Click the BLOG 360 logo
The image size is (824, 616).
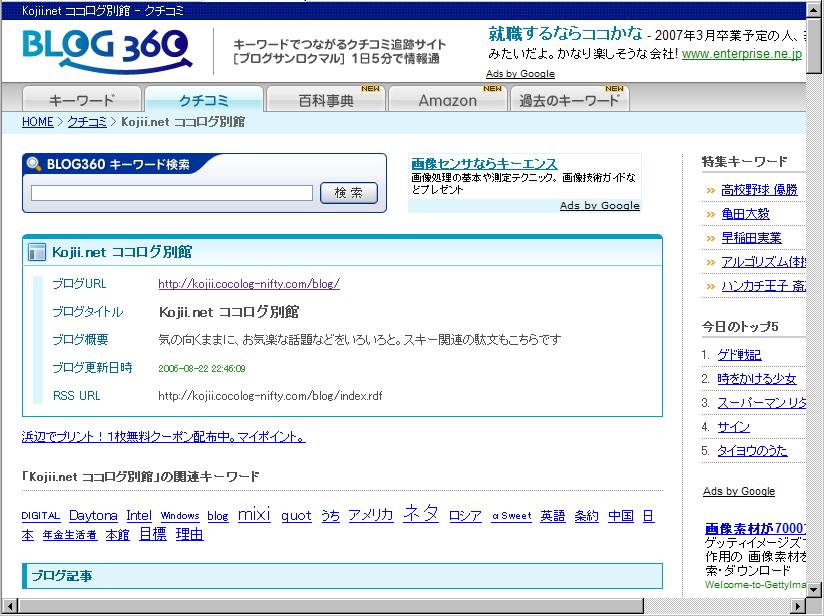107,51
